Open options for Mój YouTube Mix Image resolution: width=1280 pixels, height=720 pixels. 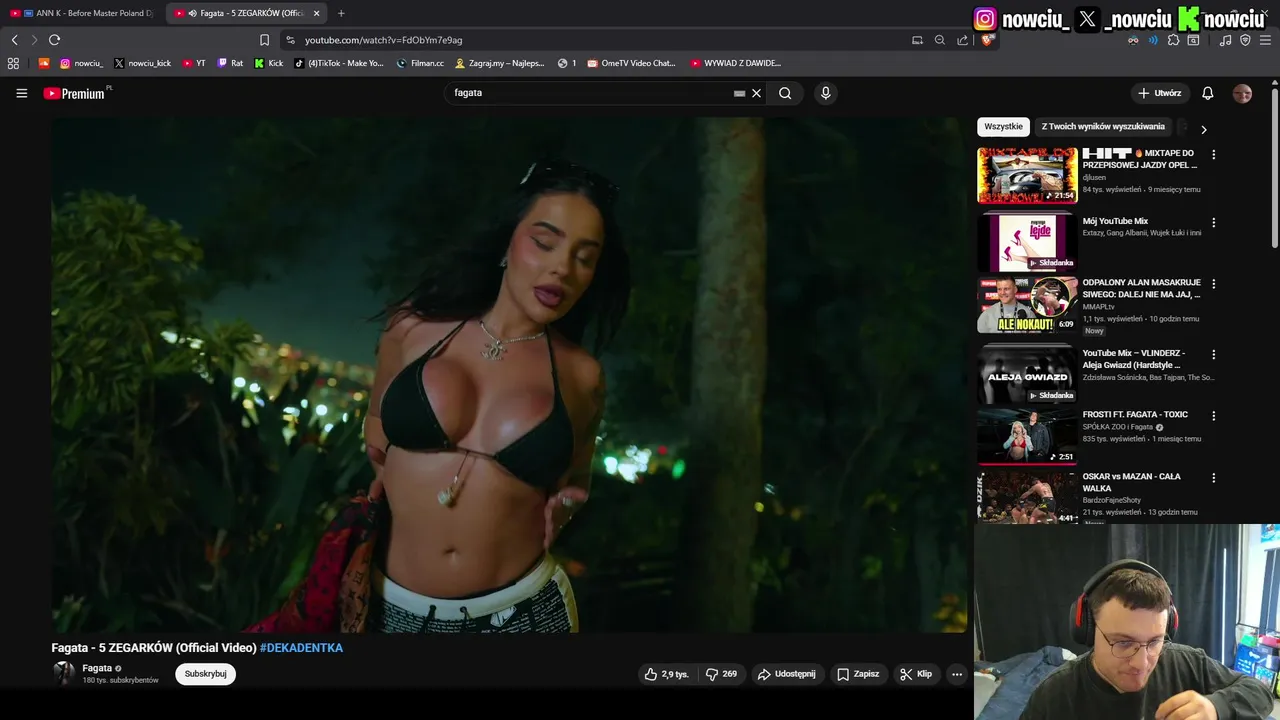[1213, 223]
